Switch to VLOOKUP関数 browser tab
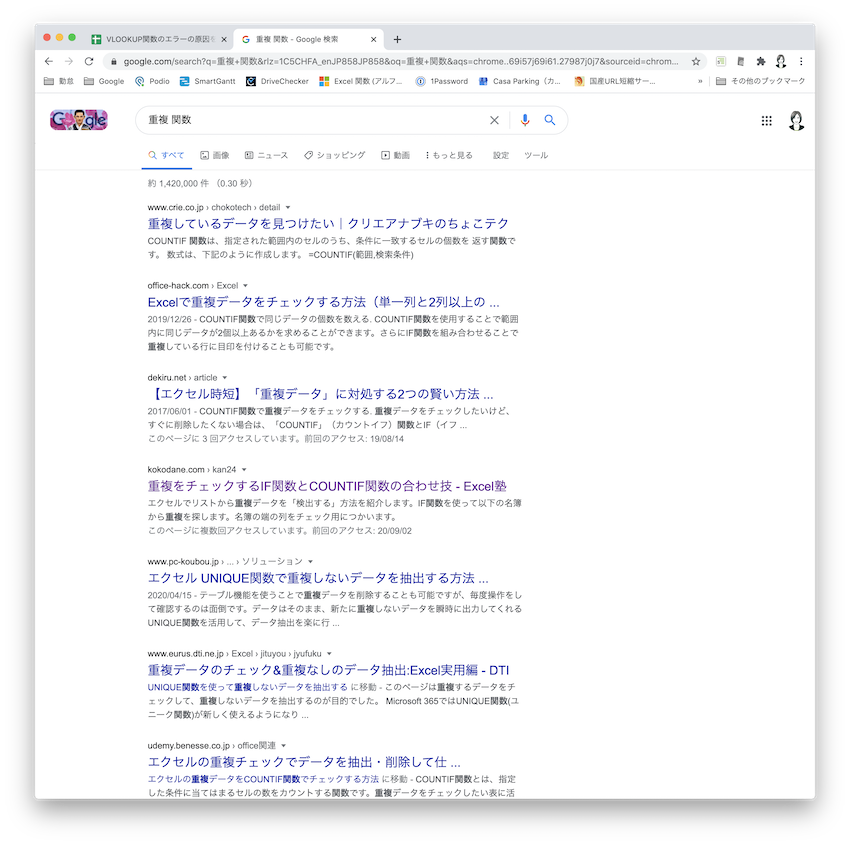Viewport: 850px width, 845px height. click(x=156, y=39)
